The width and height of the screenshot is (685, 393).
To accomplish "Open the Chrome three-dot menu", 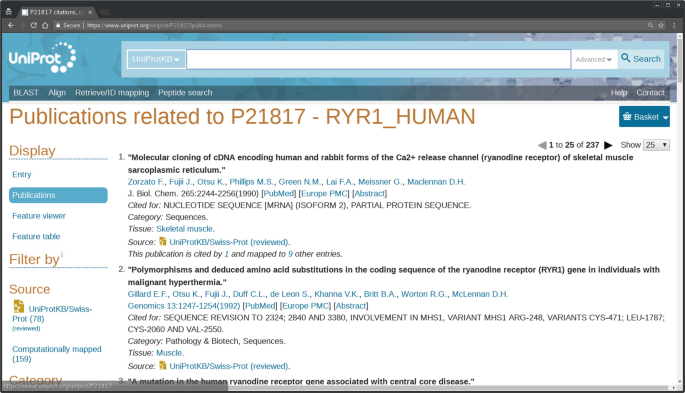I will tap(674, 25).
